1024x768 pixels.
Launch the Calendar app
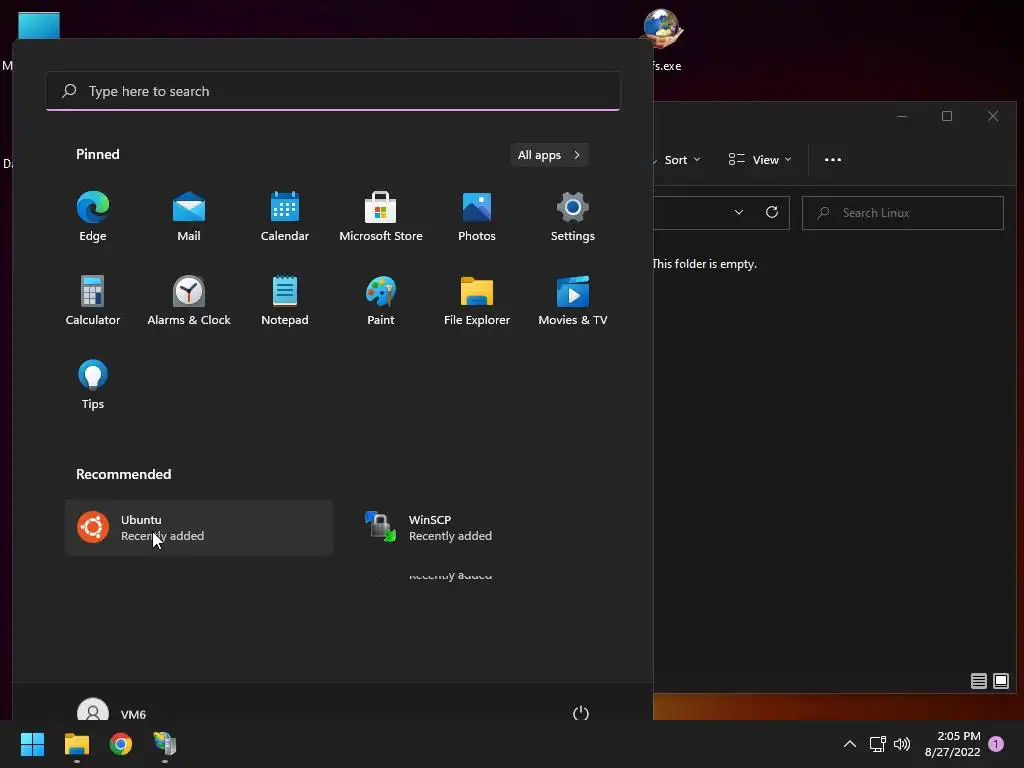coord(285,217)
